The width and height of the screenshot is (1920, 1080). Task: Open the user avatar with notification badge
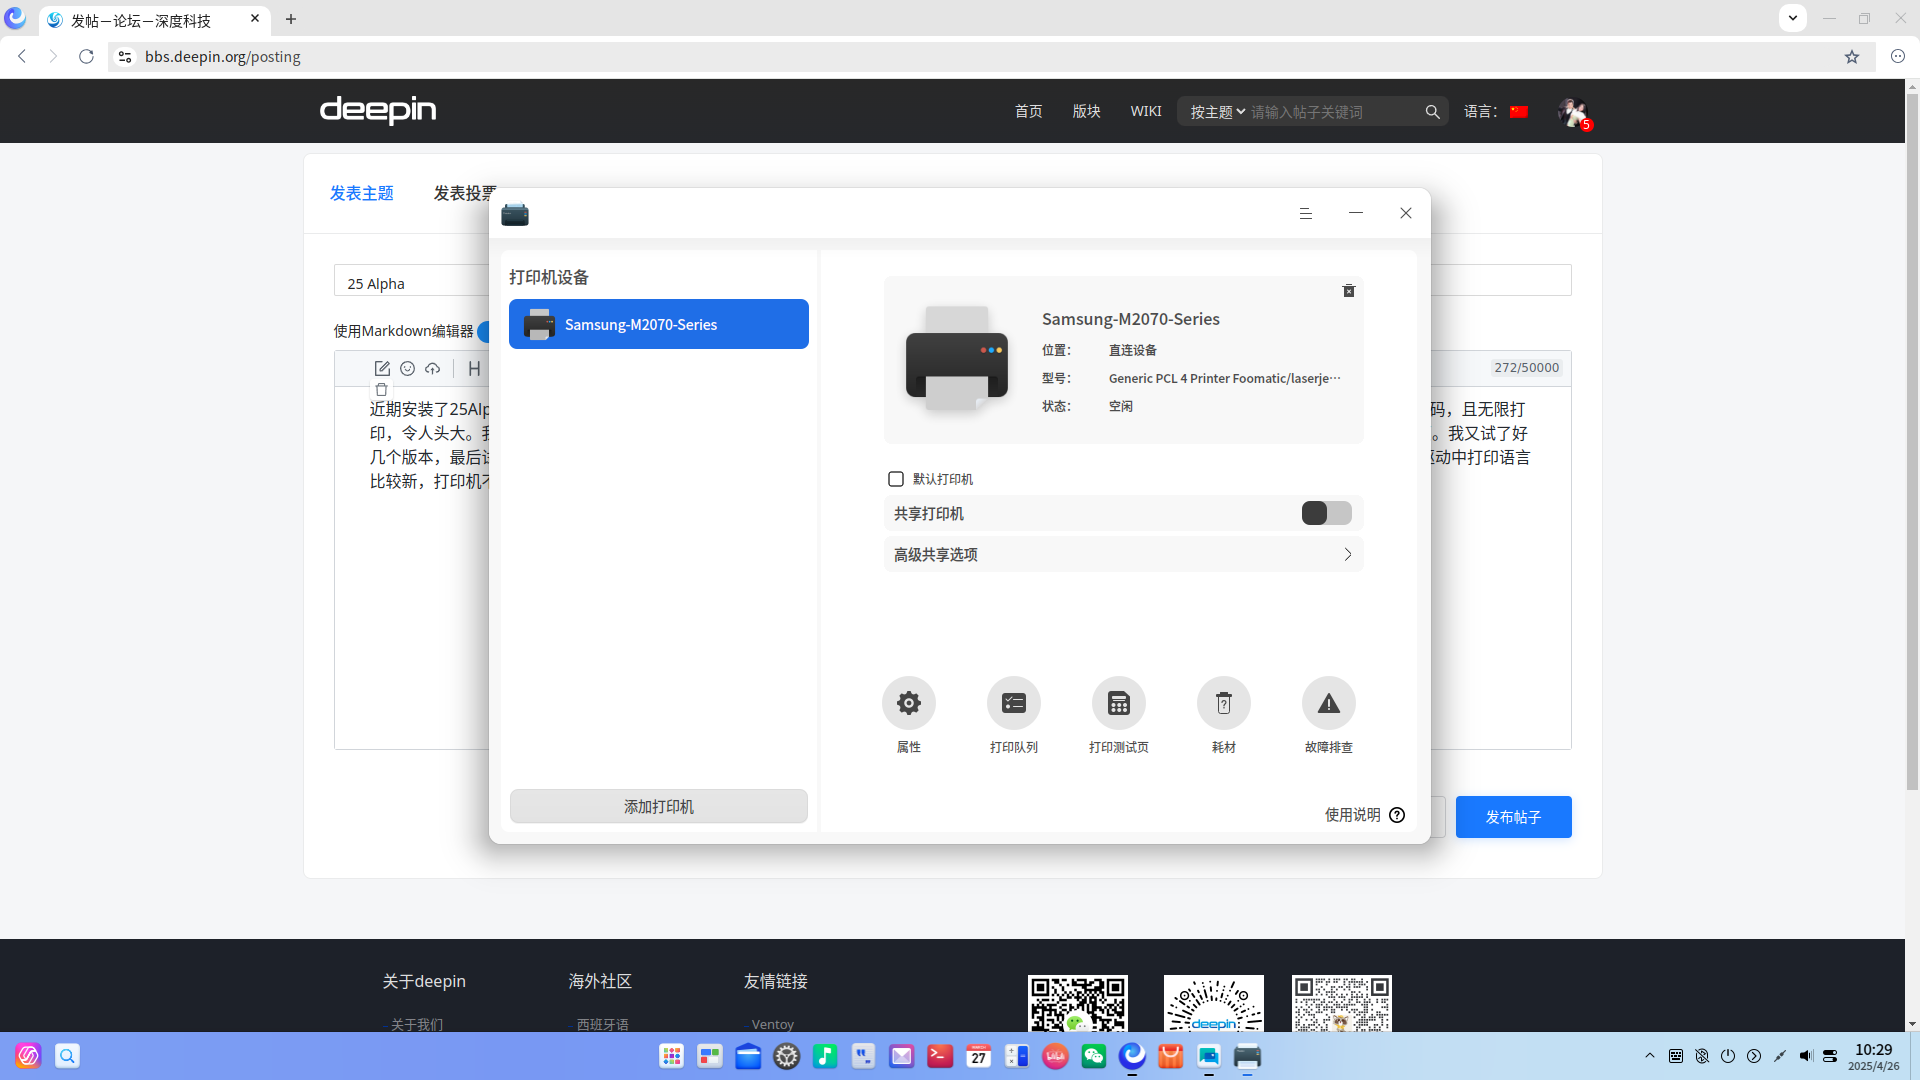1573,113
